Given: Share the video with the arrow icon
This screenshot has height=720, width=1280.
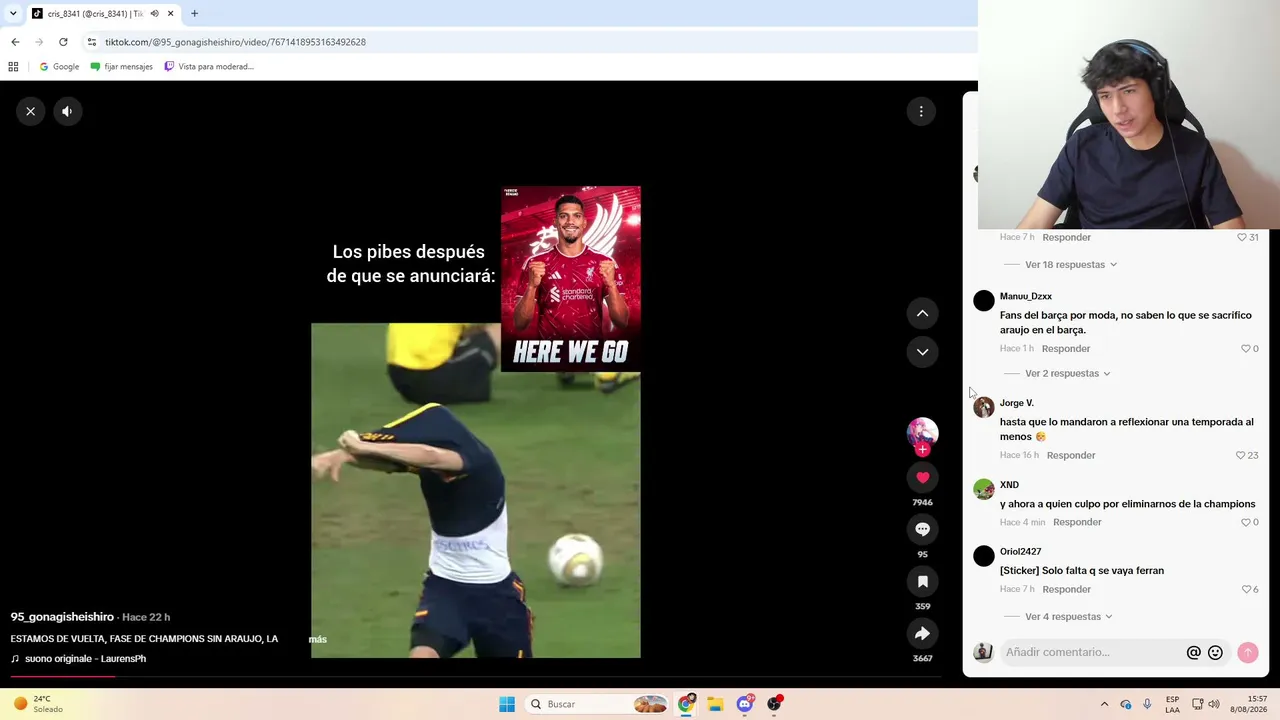Looking at the screenshot, I should pos(922,634).
